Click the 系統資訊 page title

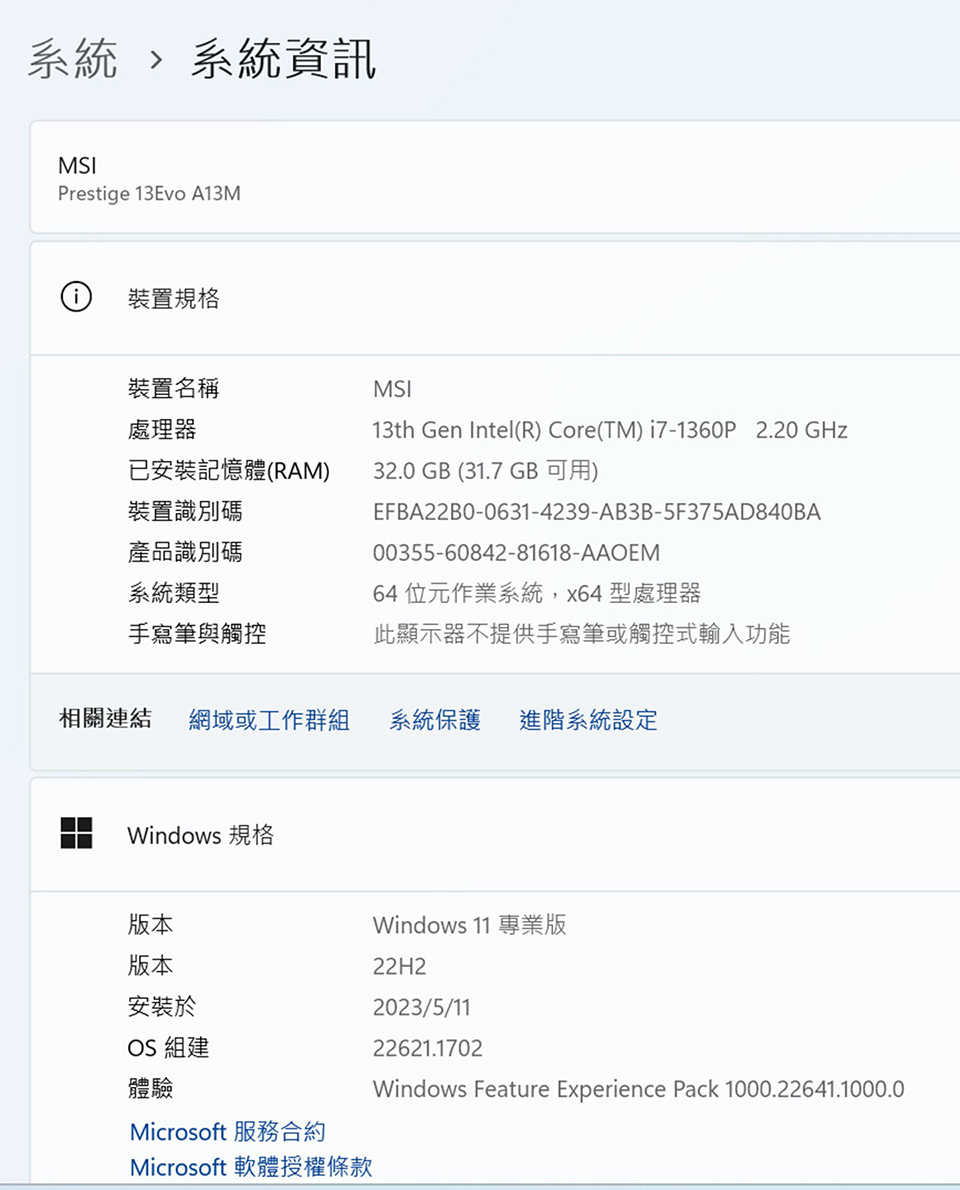pyautogui.click(x=283, y=59)
